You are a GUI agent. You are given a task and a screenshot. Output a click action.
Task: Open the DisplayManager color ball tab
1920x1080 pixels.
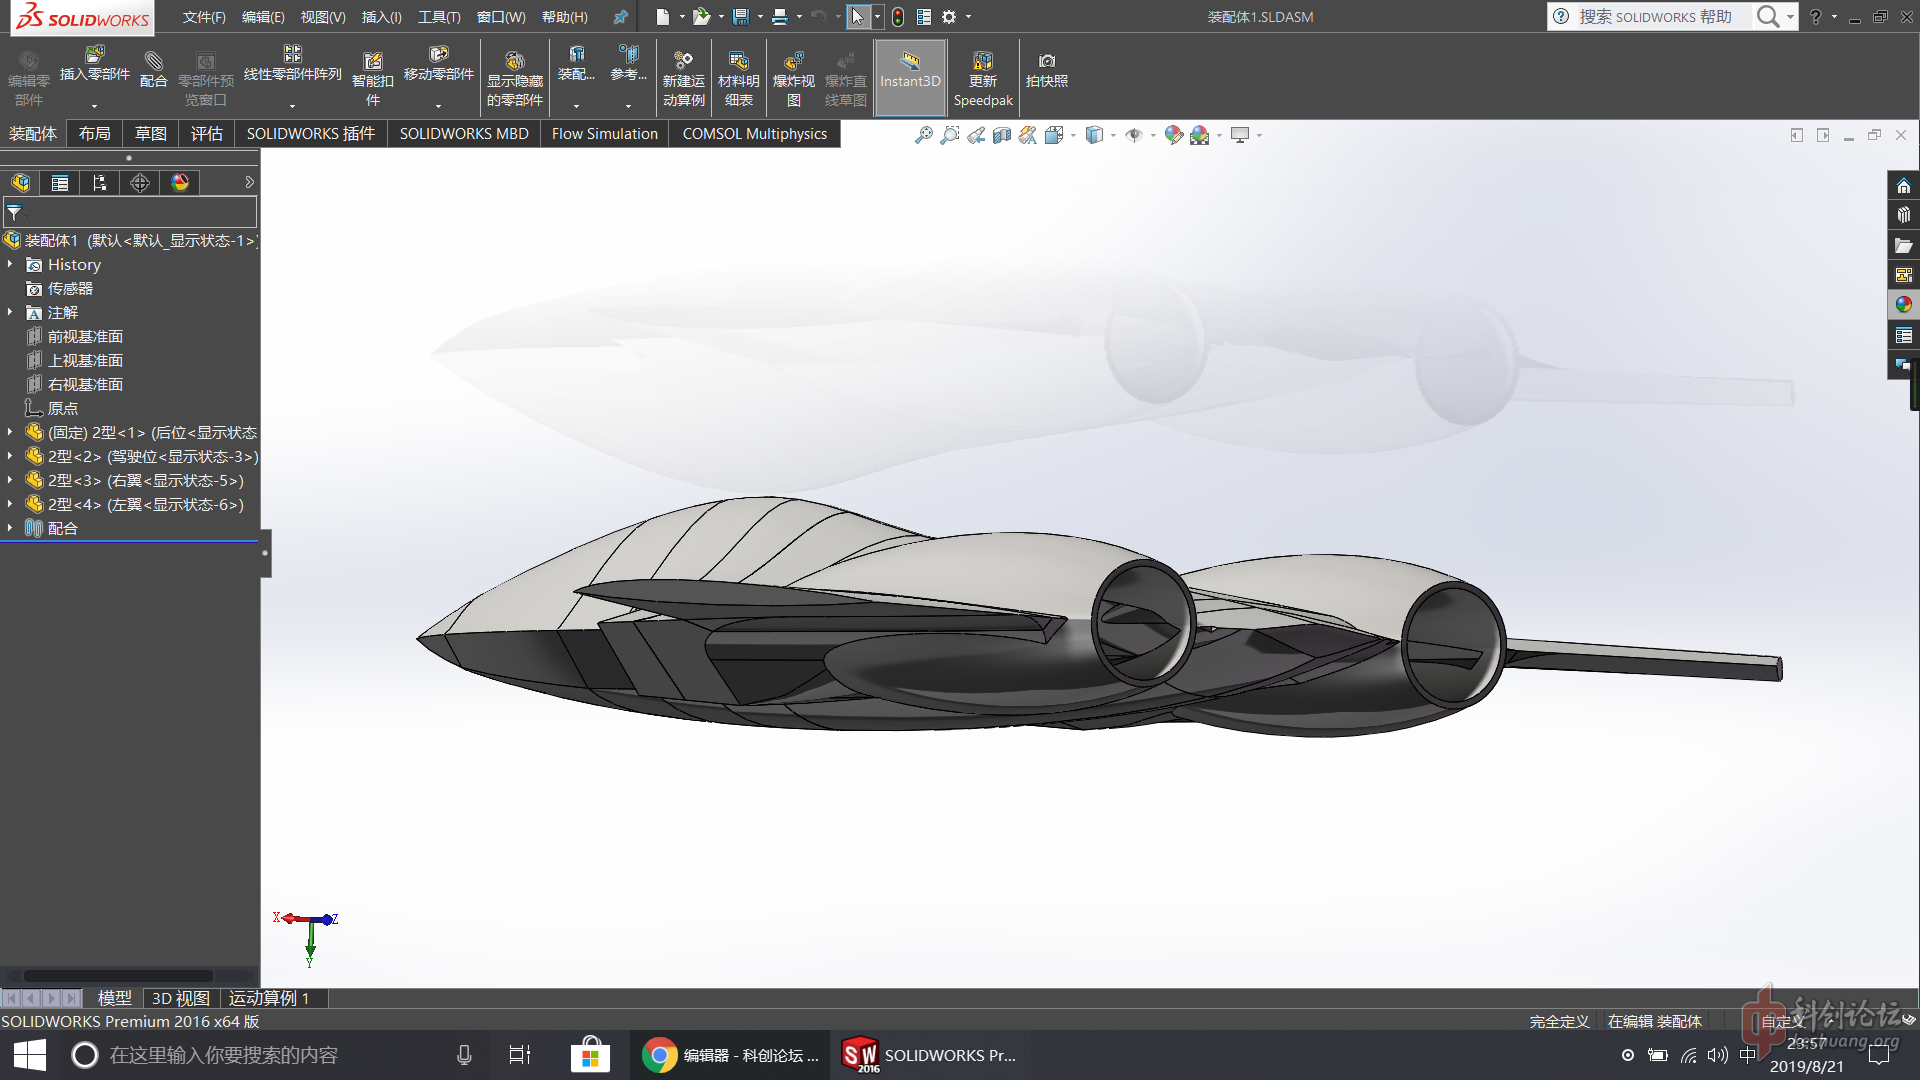tap(180, 183)
